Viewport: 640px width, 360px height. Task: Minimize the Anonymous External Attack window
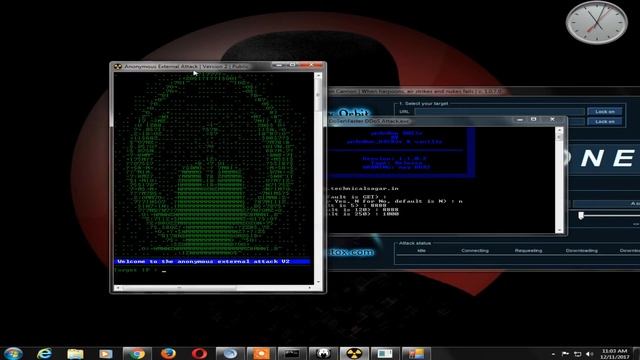(x=279, y=65)
